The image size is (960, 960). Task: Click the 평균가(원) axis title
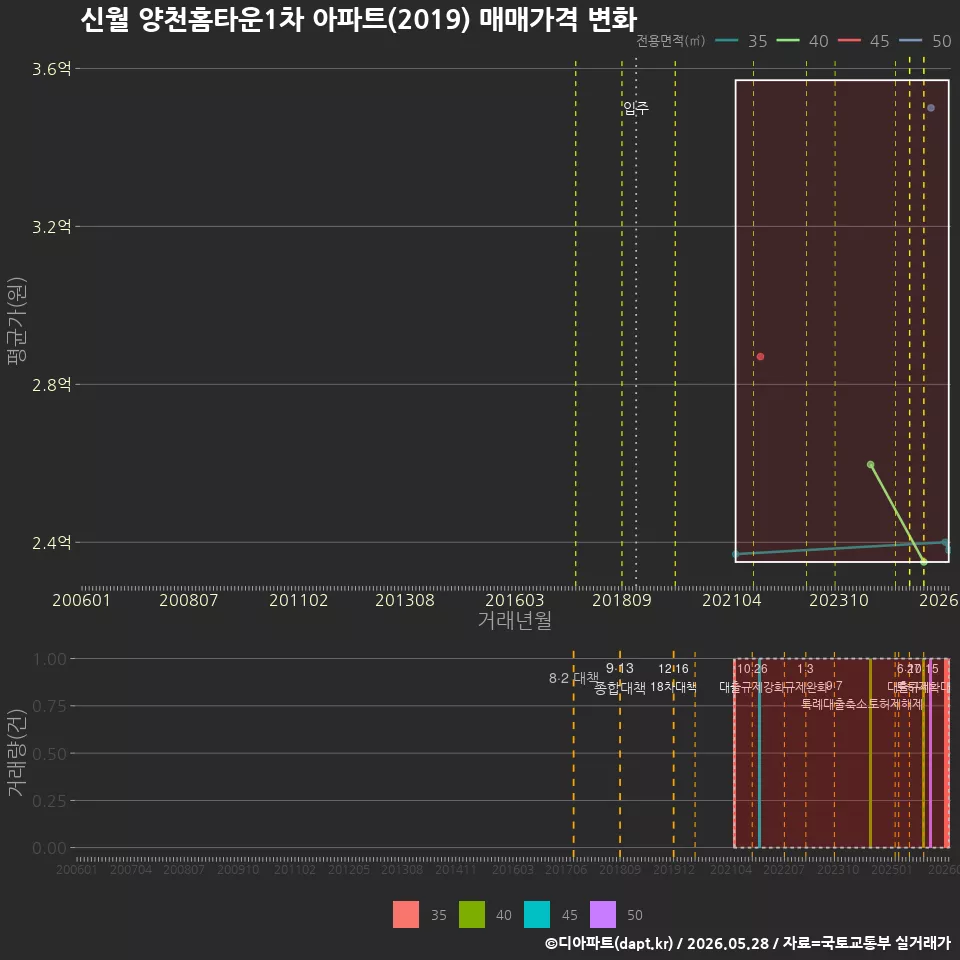tap(17, 321)
